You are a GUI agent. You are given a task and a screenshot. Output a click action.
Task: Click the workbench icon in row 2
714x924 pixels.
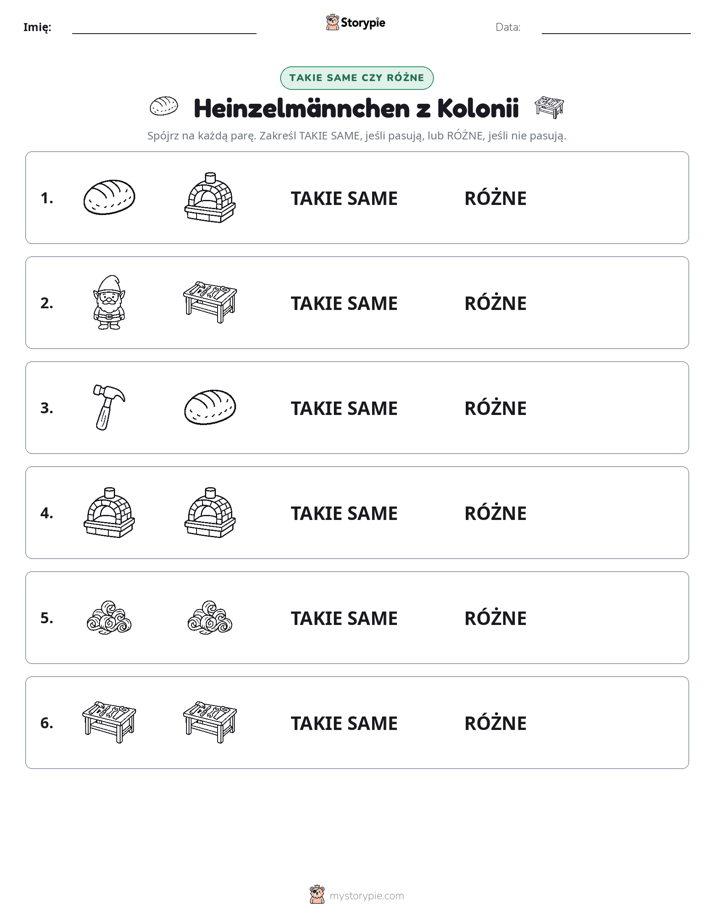click(210, 302)
